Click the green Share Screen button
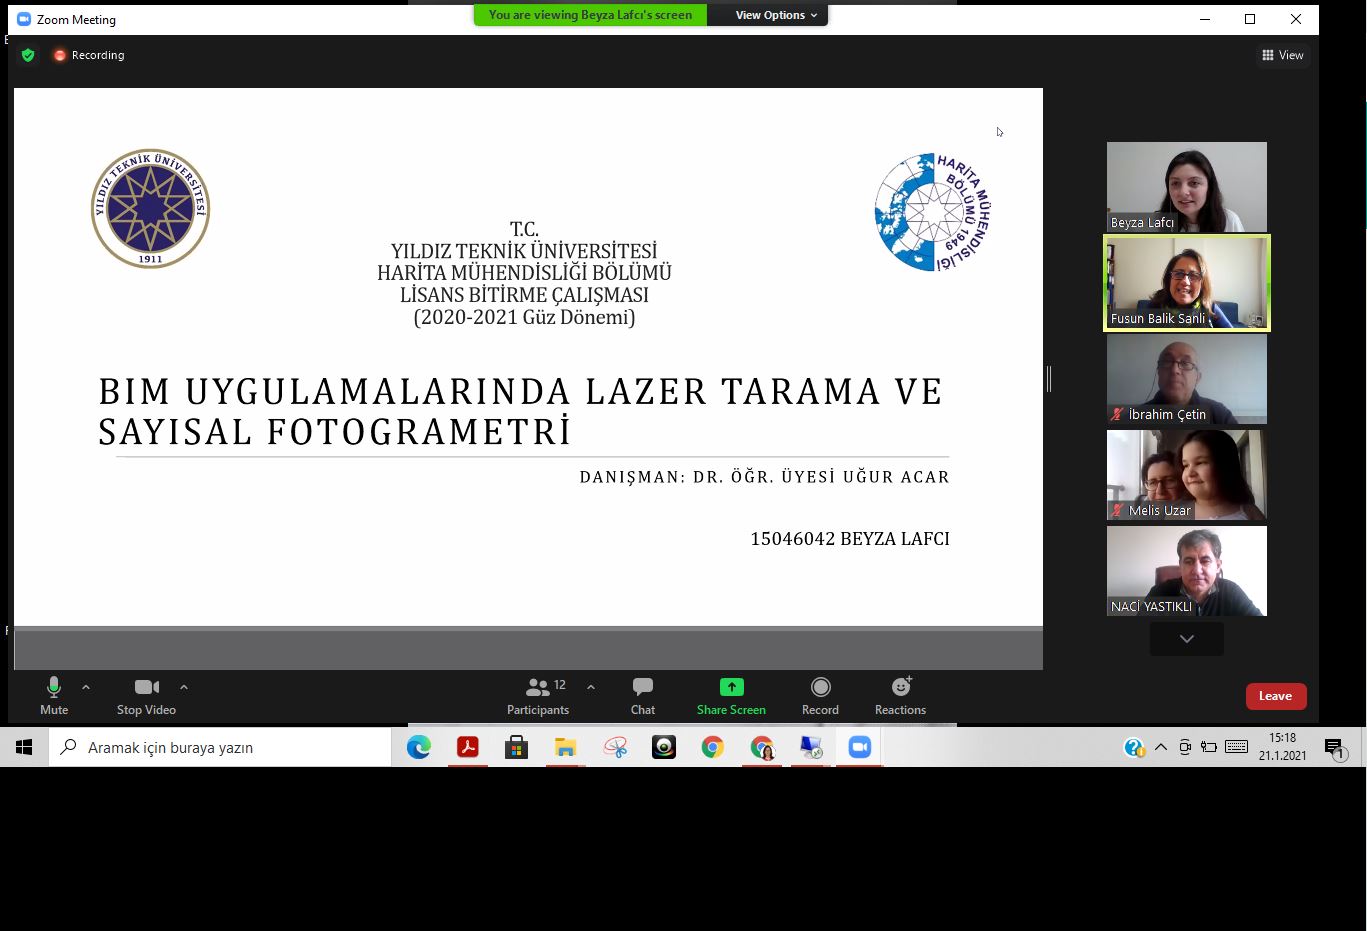Viewport: 1367px width, 931px height. coord(731,696)
